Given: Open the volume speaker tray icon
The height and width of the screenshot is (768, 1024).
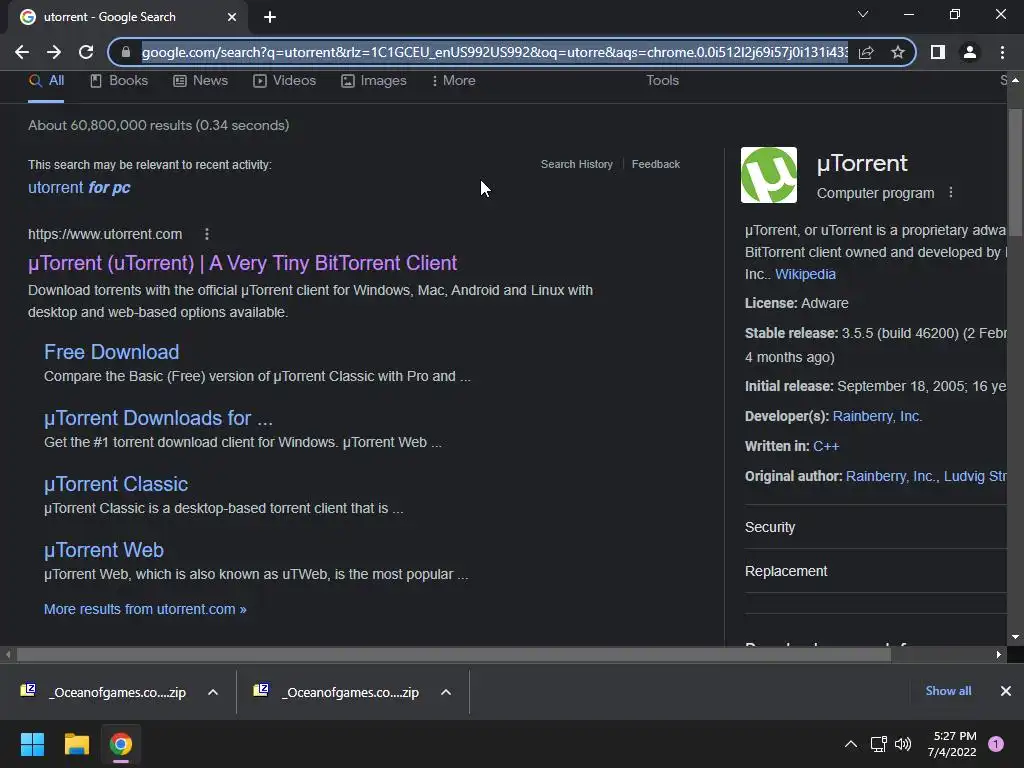Looking at the screenshot, I should (x=903, y=744).
